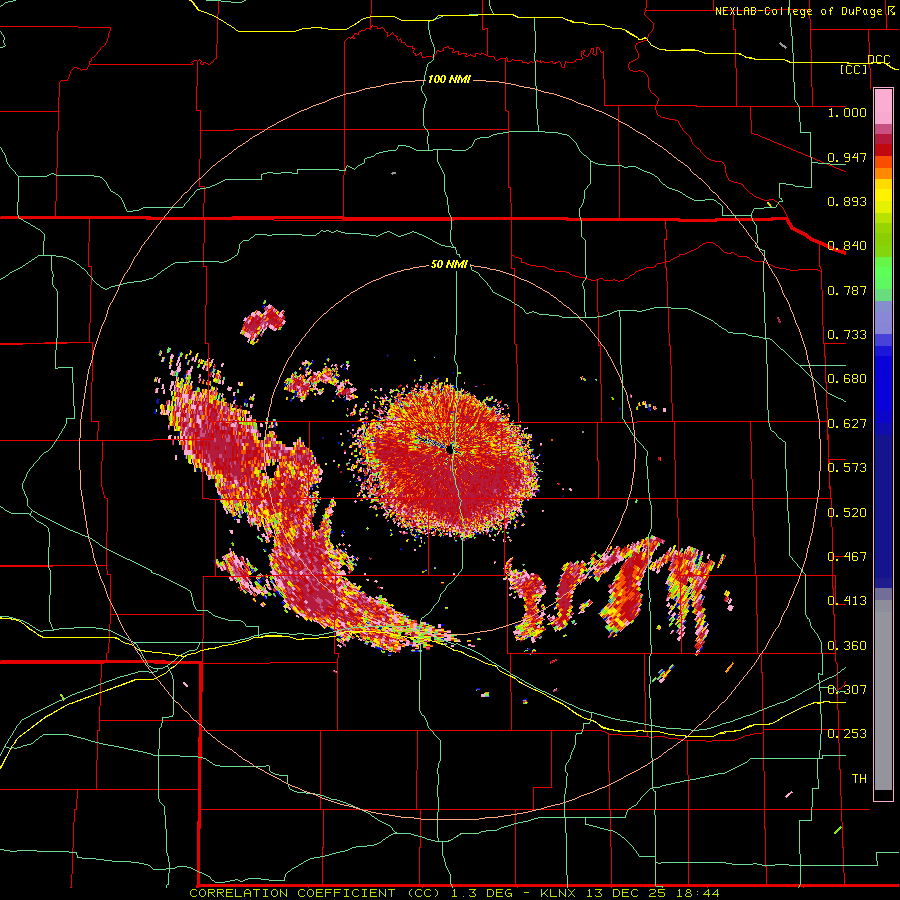Pick the pink top segment of color bar
Screen dimensions: 900x900
pos(883,107)
